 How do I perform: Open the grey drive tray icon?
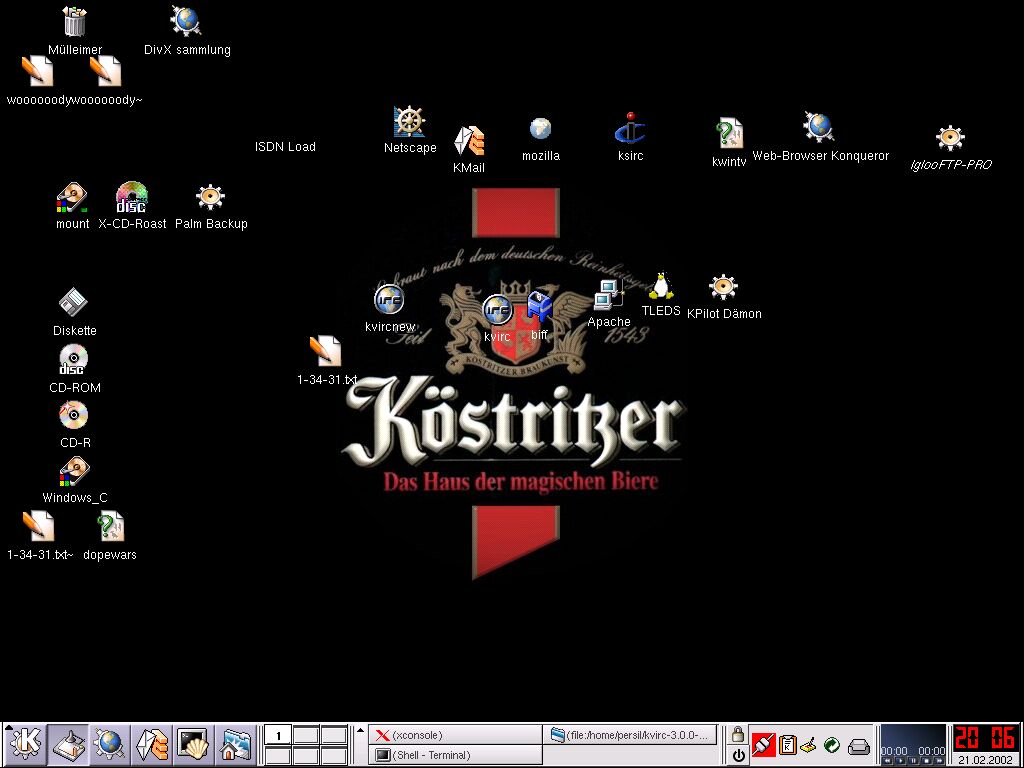click(x=859, y=746)
